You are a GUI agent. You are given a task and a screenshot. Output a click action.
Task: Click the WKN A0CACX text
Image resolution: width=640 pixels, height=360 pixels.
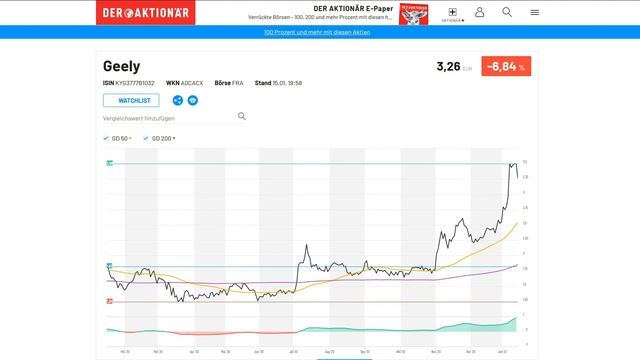(x=184, y=83)
